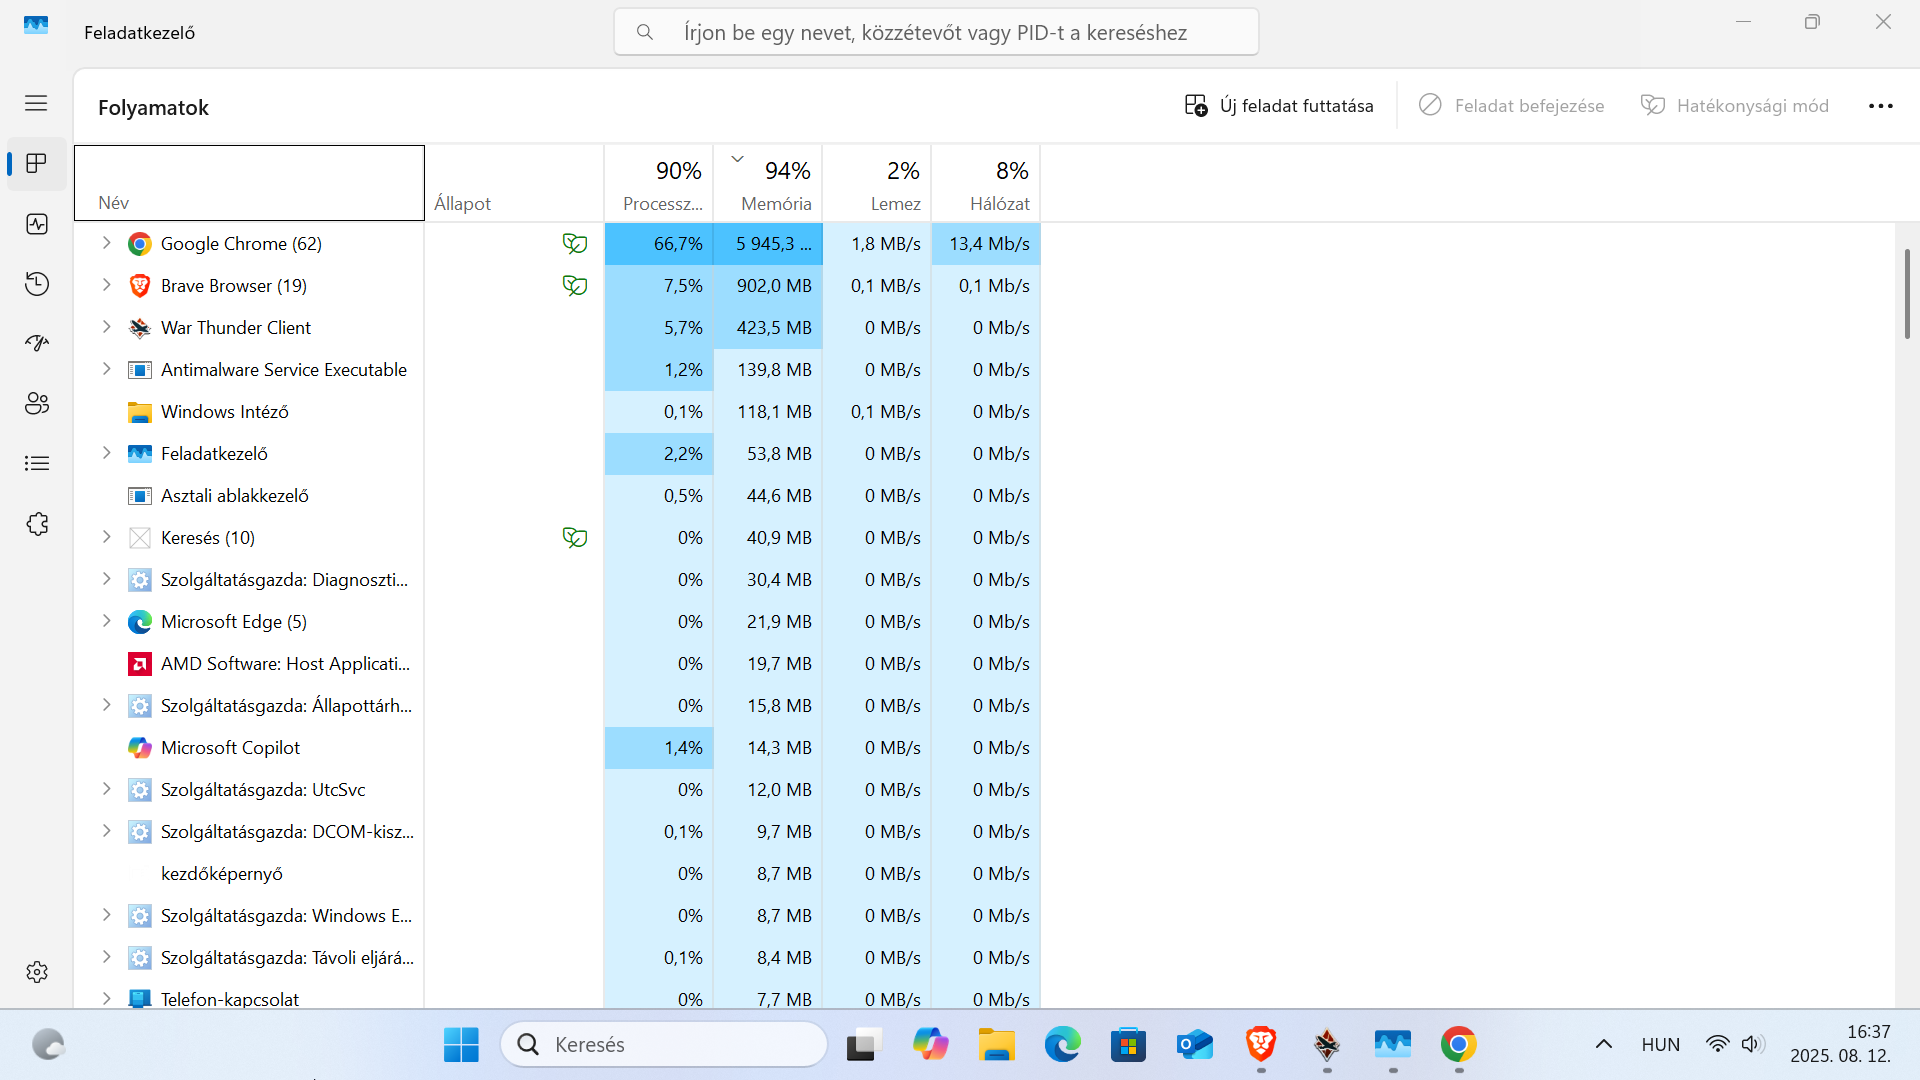This screenshot has width=1920, height=1080.
Task: Click efficiency leaf icon on Keresés row
Action: (575, 538)
